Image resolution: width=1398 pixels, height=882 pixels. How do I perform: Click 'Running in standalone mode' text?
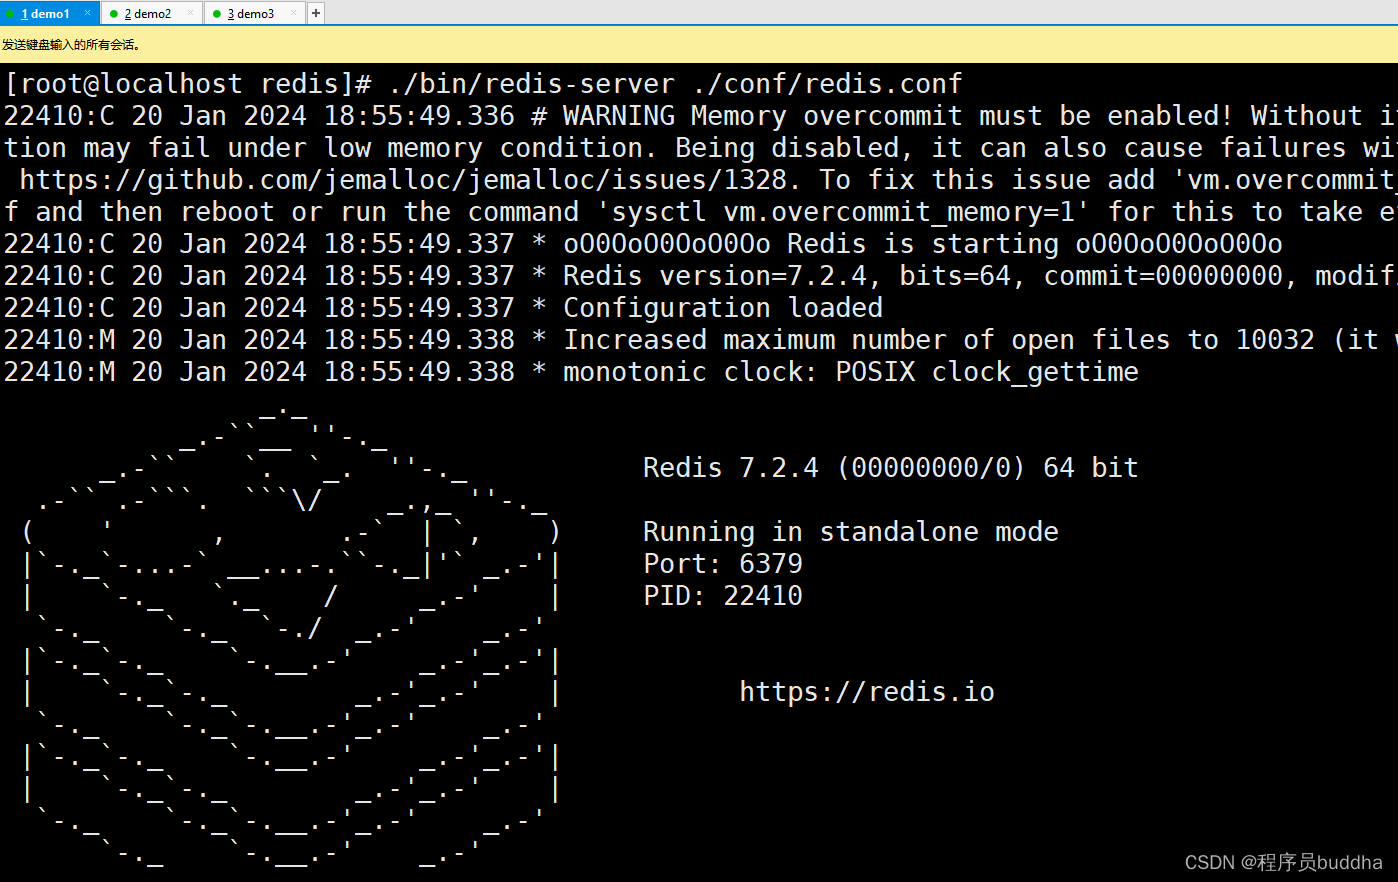pyautogui.click(x=851, y=532)
